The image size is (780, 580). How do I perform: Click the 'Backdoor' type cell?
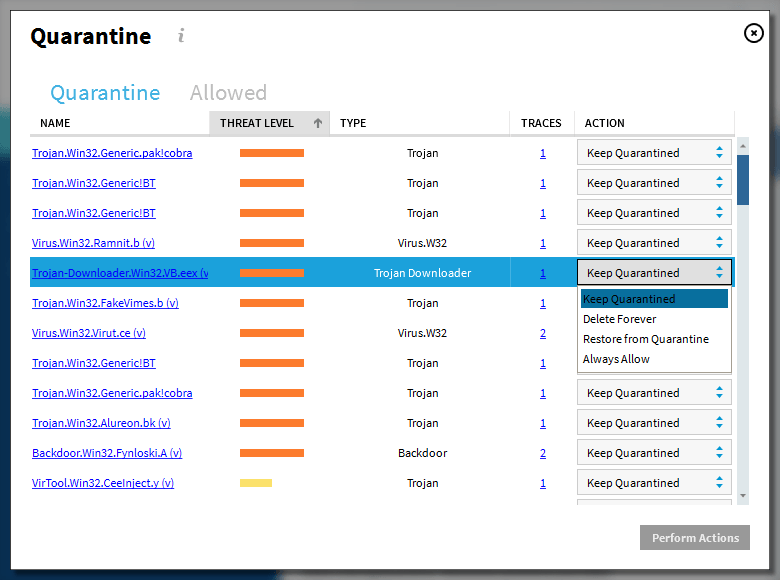point(422,453)
